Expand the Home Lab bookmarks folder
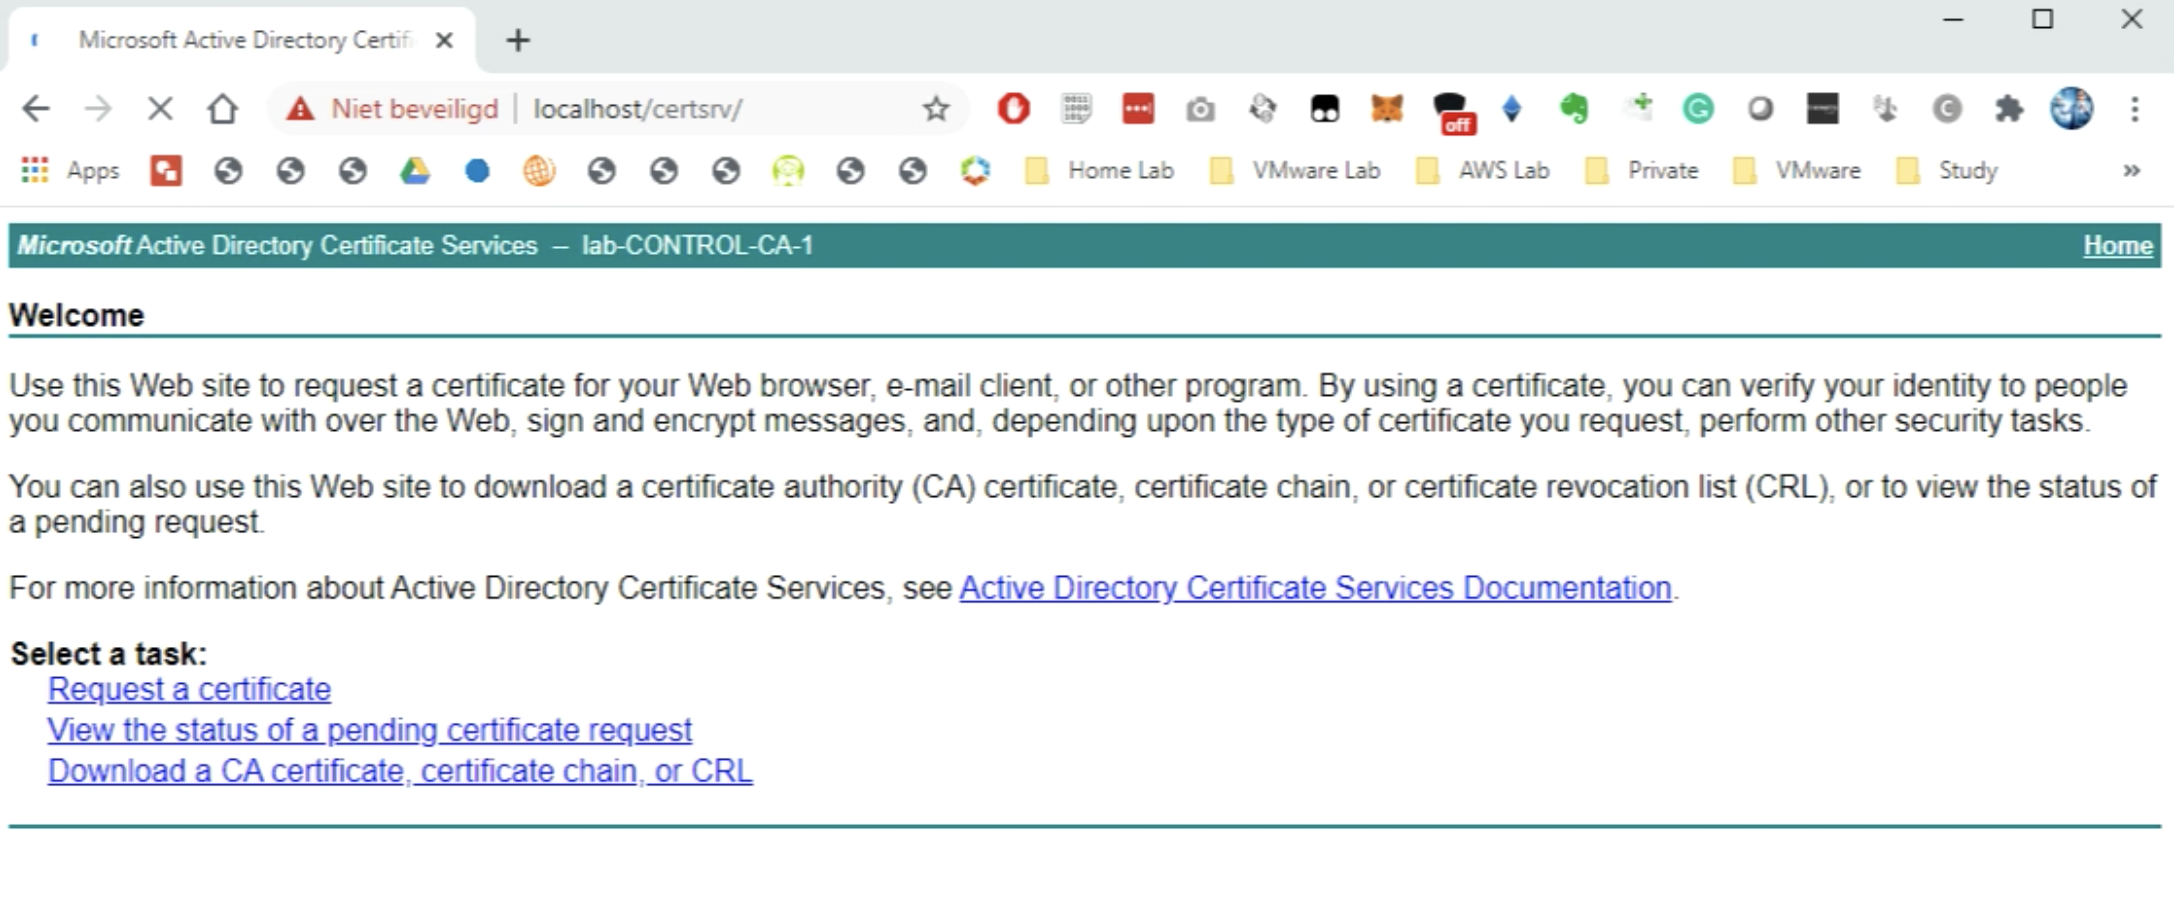Screen dimensions: 2174x900 (1101, 171)
